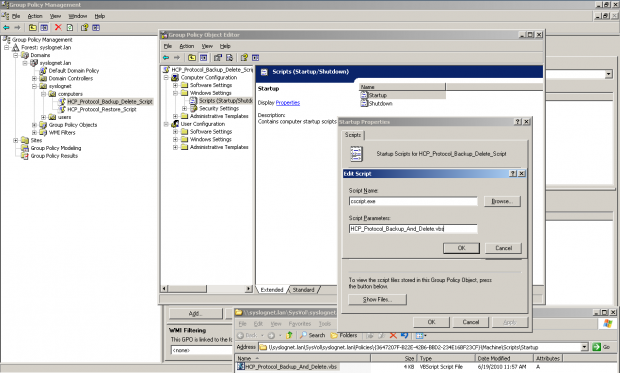620x373 pixels.
Task: Click the last icon in Group Policy Management toolbar
Action: 96,28
